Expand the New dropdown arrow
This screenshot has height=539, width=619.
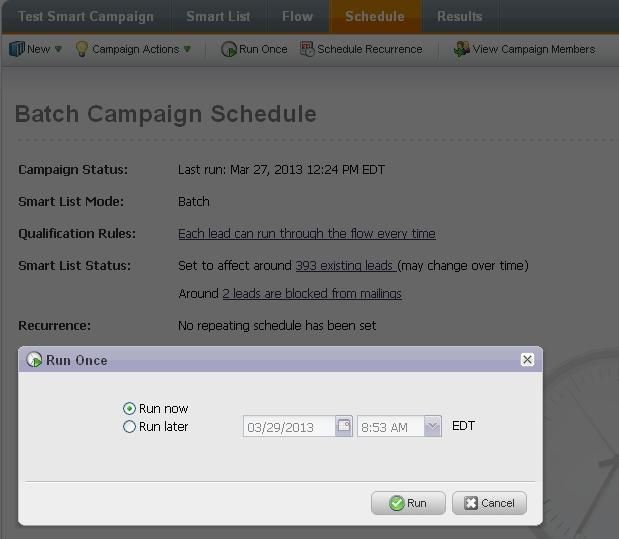point(58,49)
